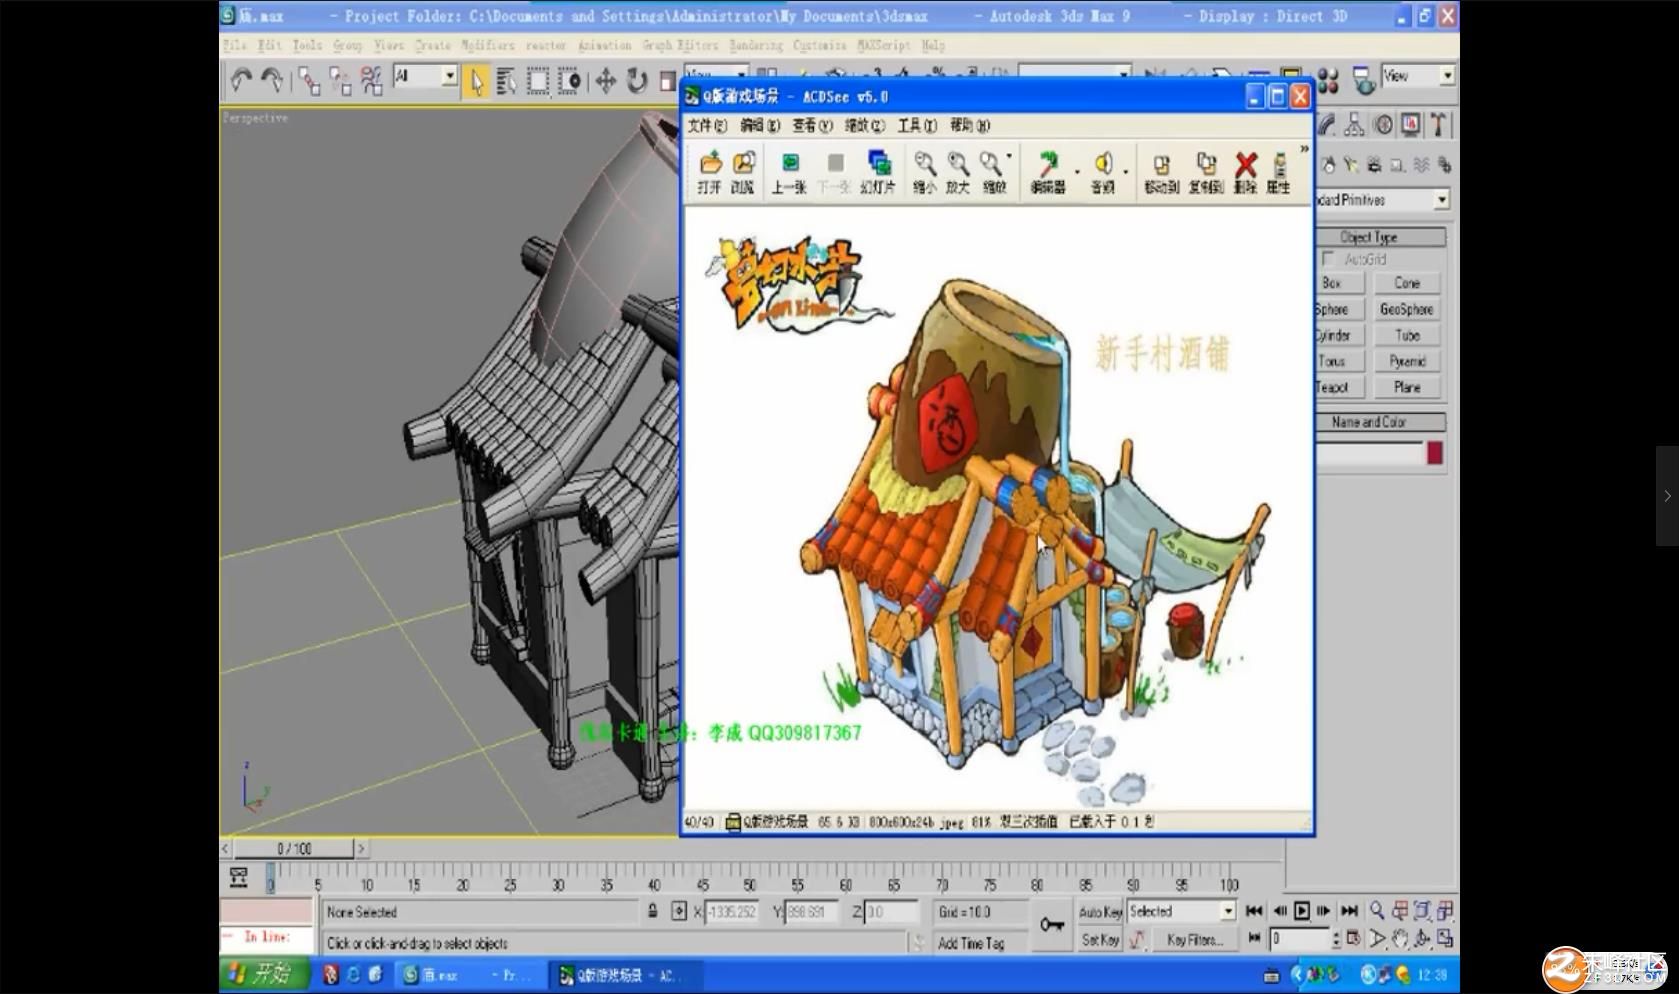Expand ACDSee toolbar overflow chevron

[1304, 149]
